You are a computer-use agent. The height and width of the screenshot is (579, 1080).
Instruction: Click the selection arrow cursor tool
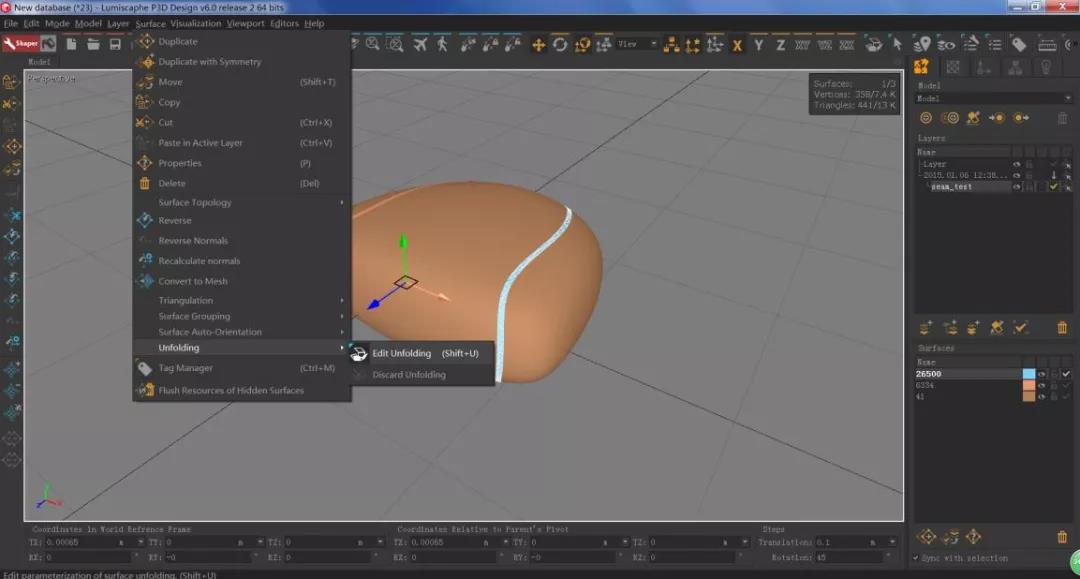tap(897, 44)
